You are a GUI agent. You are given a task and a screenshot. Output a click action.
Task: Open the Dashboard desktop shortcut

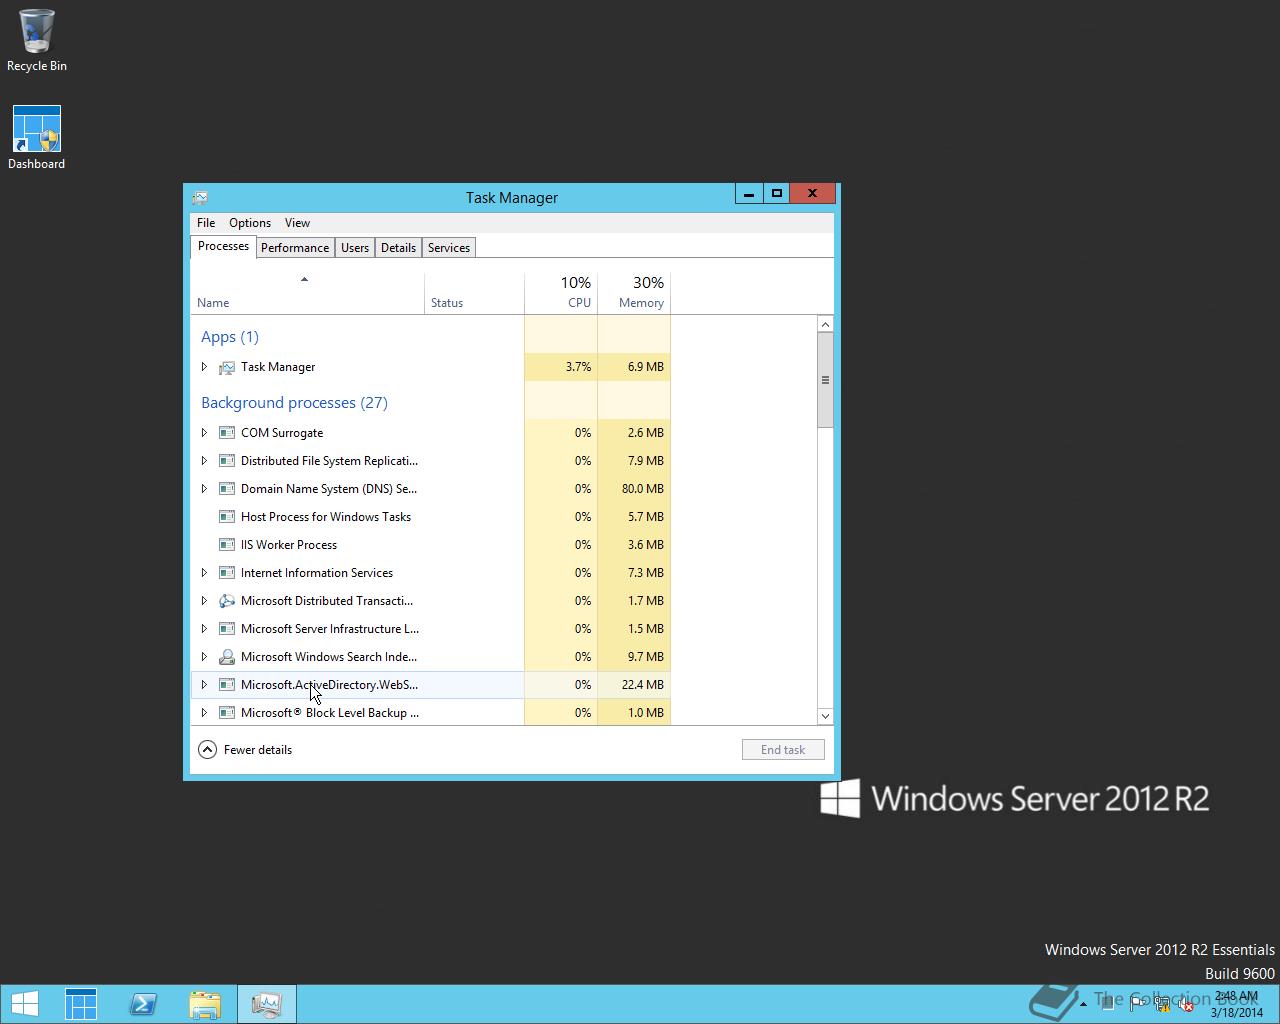37,138
